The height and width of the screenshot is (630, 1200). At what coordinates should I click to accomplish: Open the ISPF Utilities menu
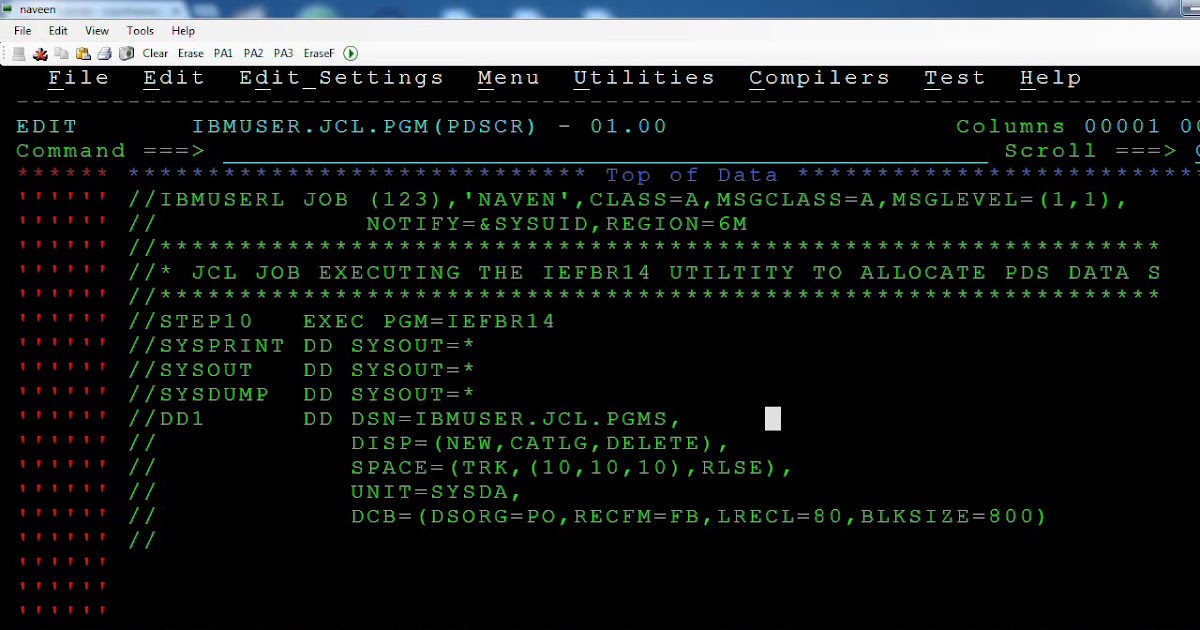coord(643,77)
